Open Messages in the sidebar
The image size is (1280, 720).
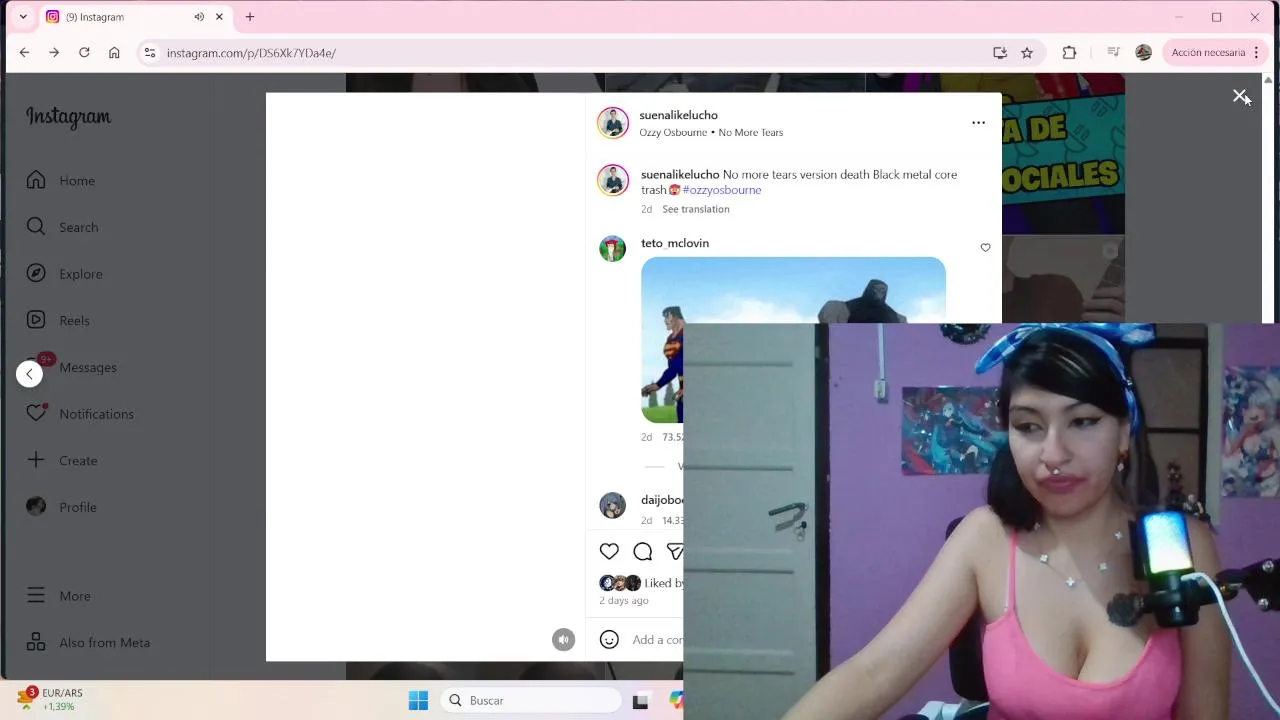coord(72,367)
